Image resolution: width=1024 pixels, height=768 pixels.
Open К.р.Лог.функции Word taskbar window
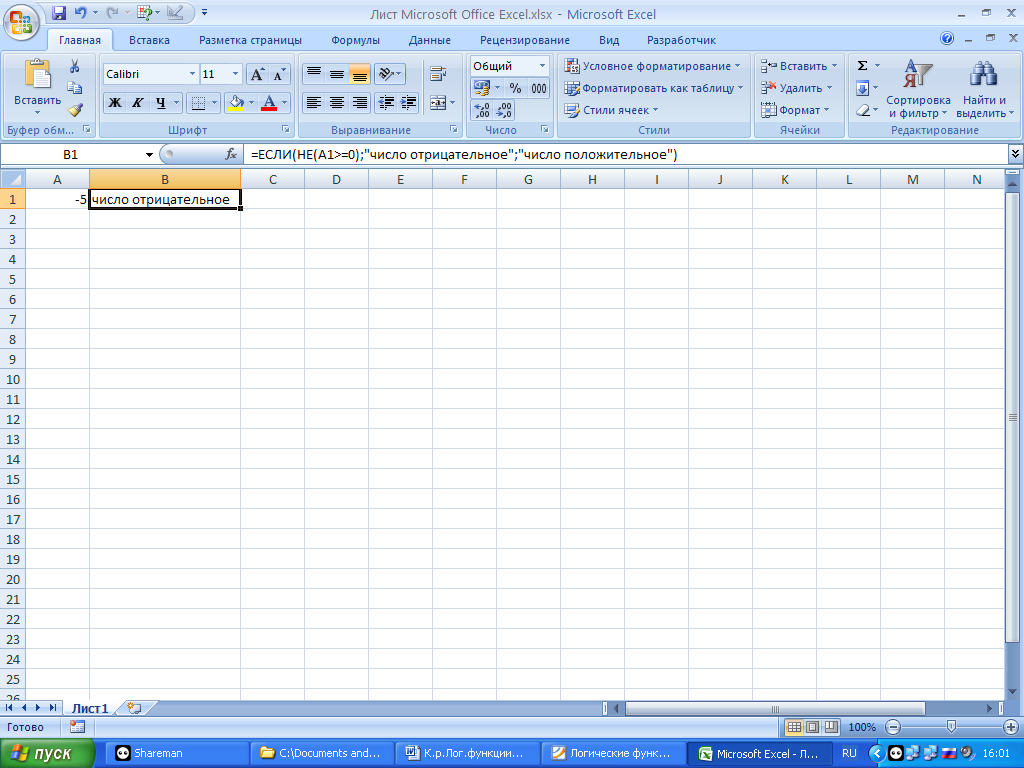pos(467,754)
